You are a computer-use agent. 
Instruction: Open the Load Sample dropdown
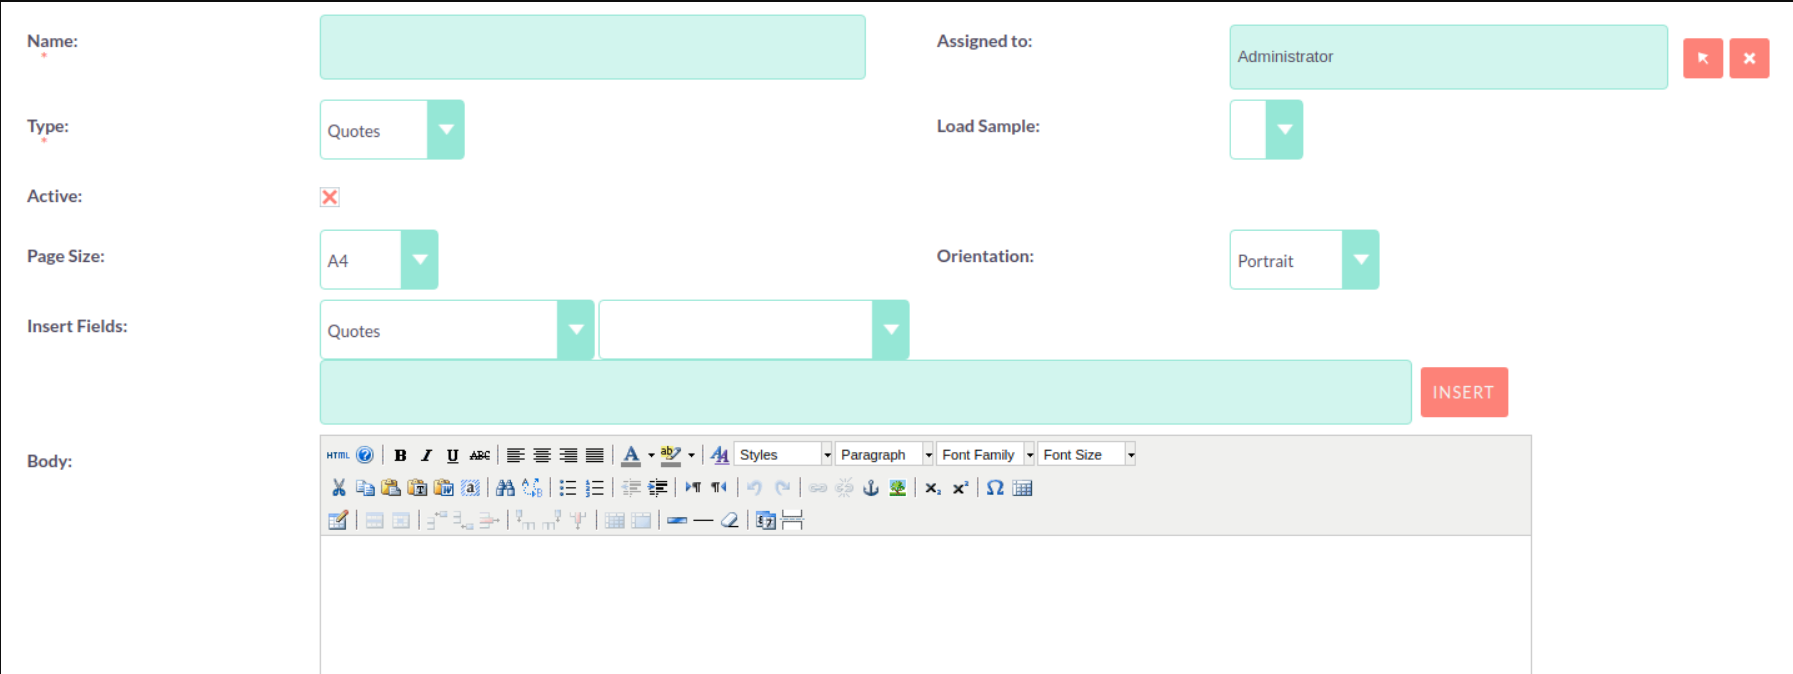pyautogui.click(x=1266, y=130)
